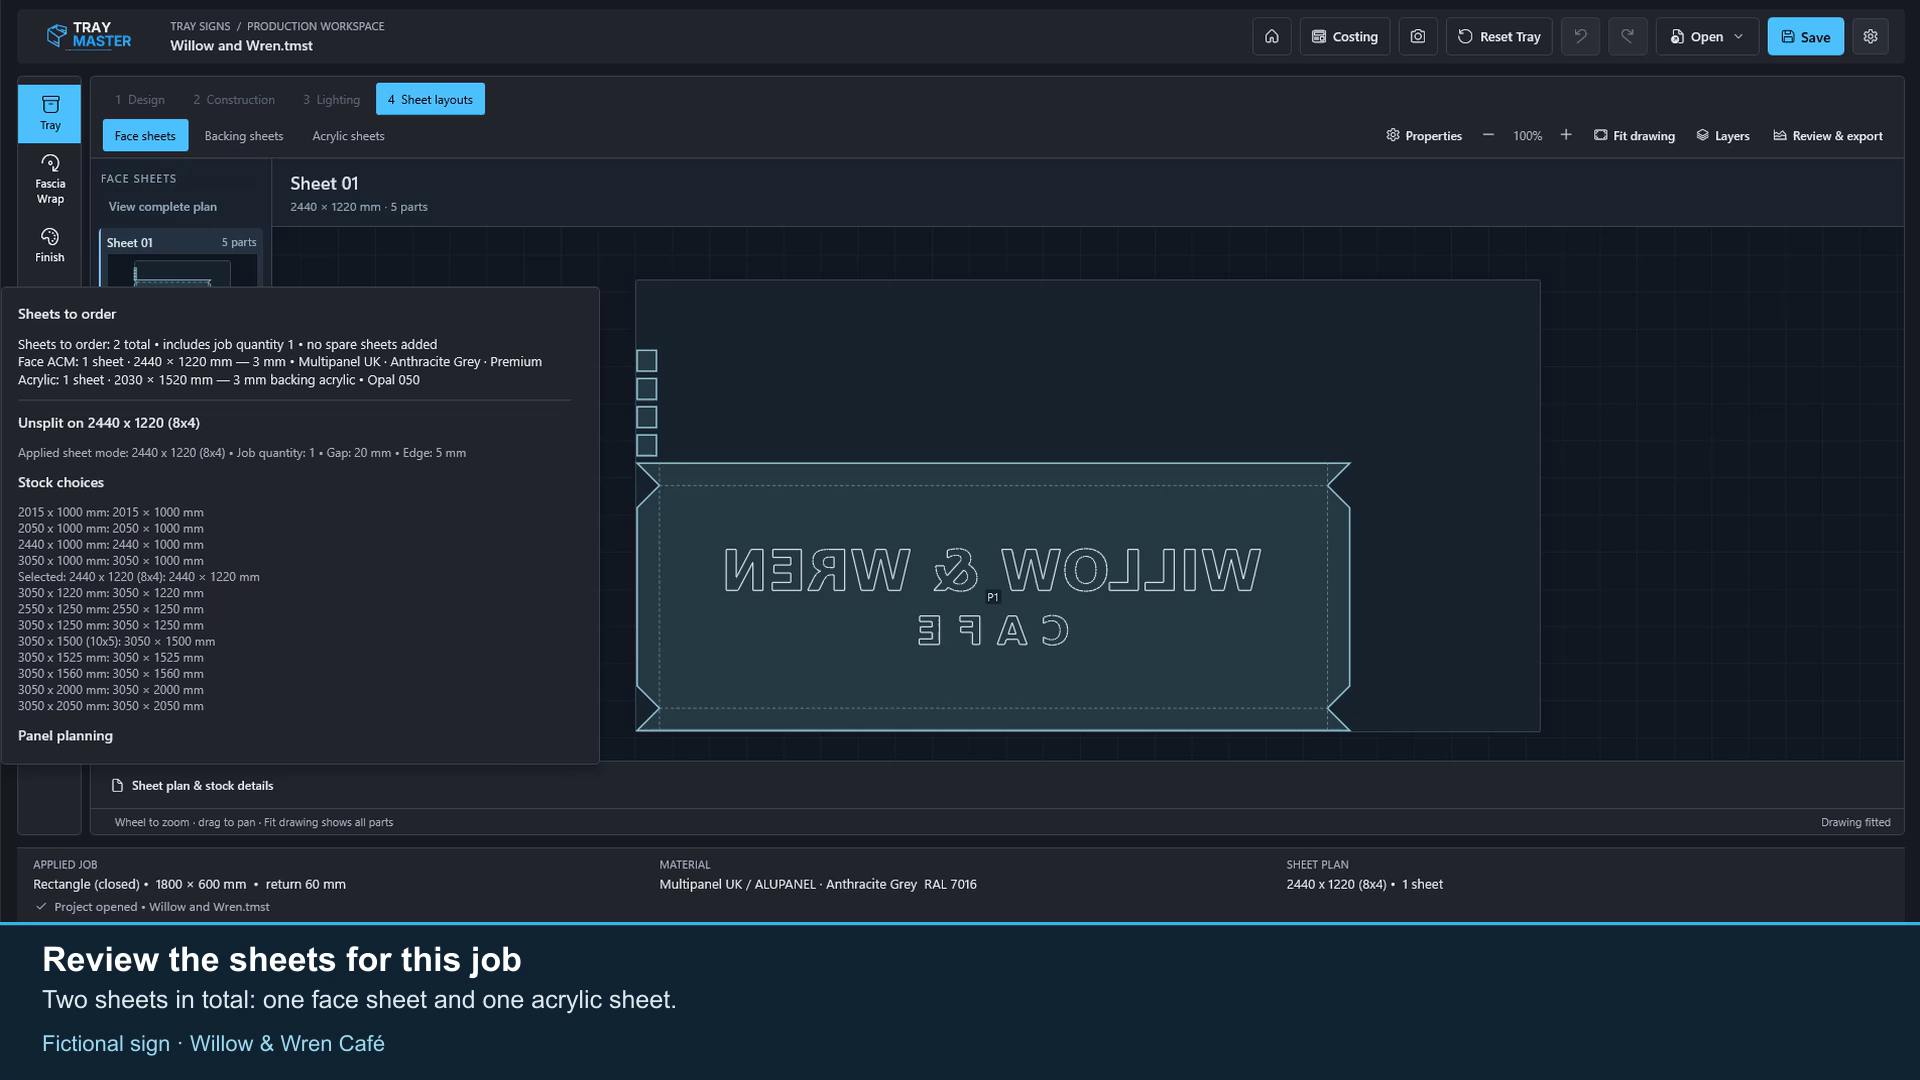Toggle Sheet plan & stock details
Viewport: 1920px width, 1080px height.
coord(192,785)
